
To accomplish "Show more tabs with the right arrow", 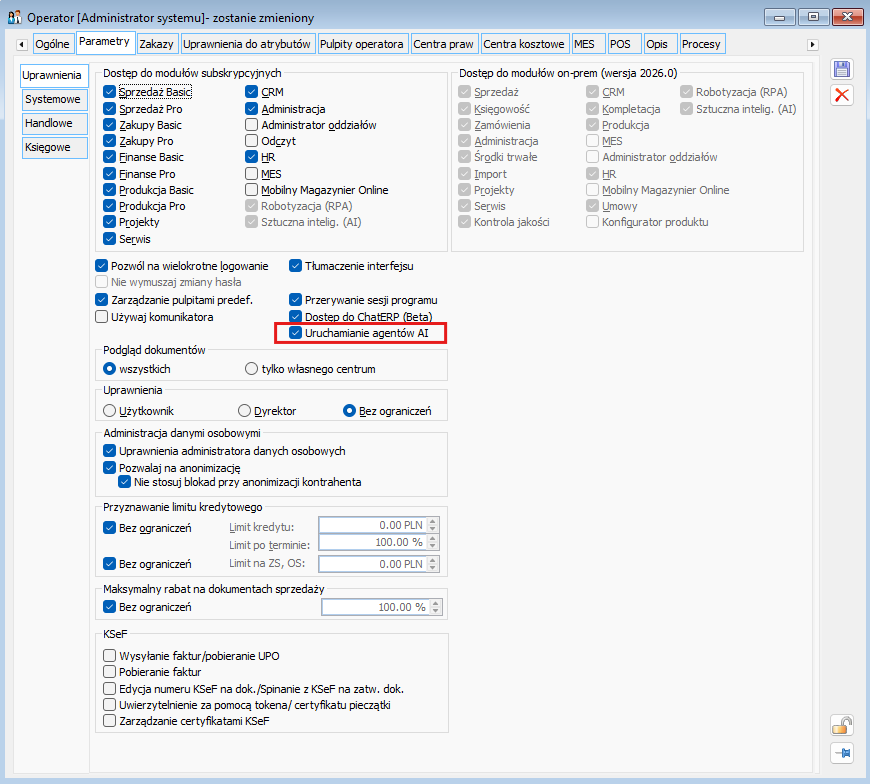I will (812, 44).
